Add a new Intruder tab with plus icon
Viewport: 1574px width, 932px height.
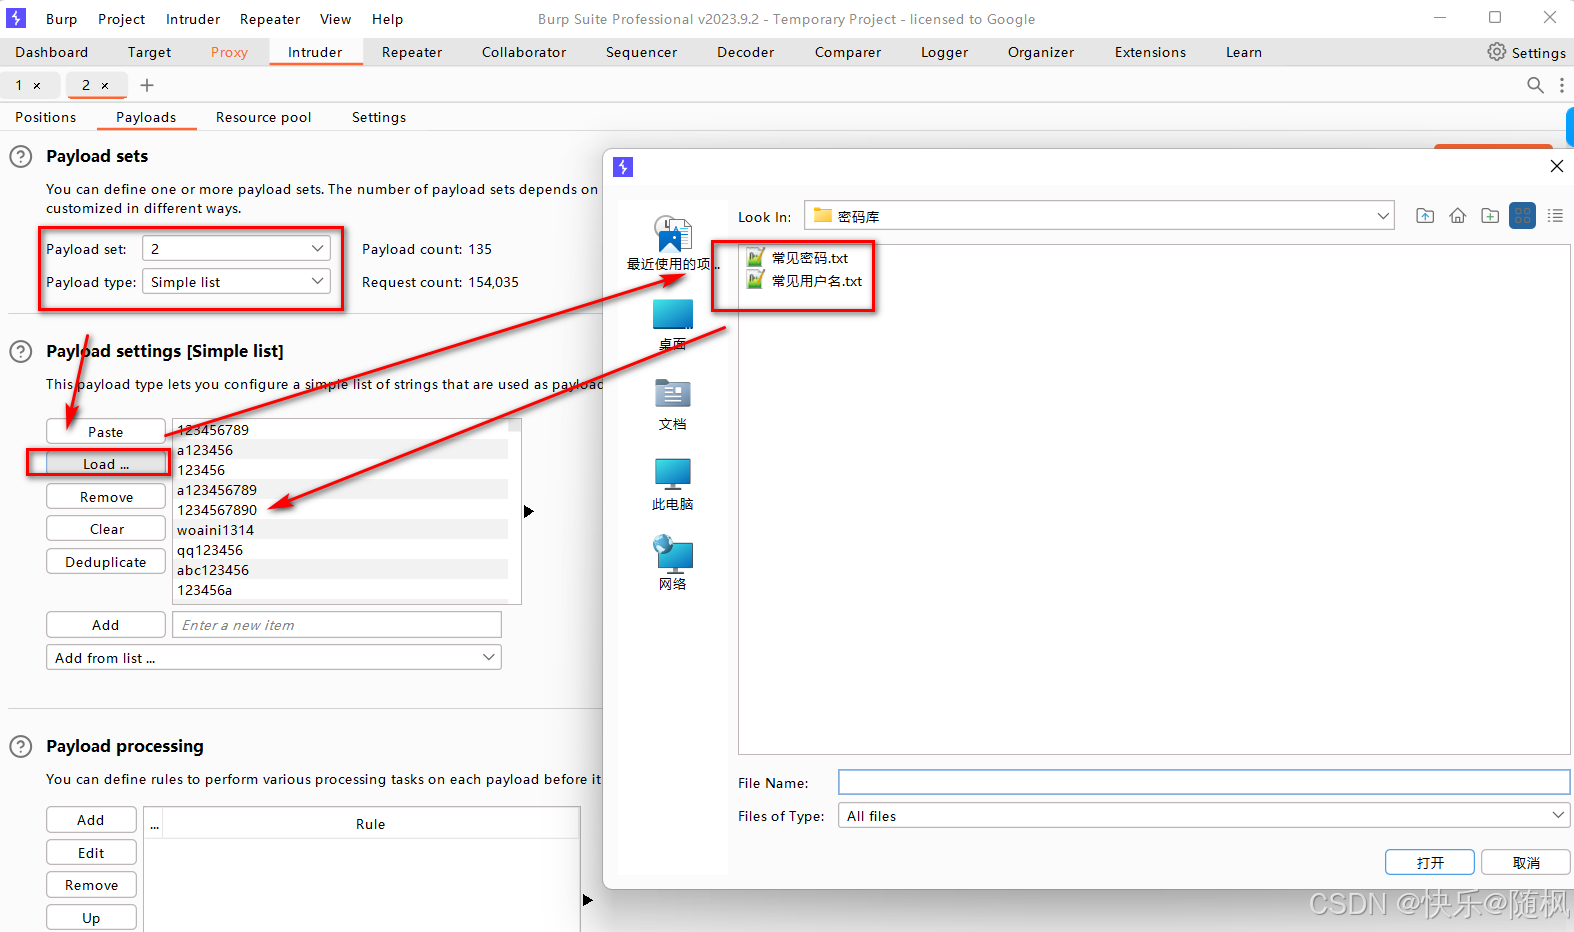tap(147, 85)
